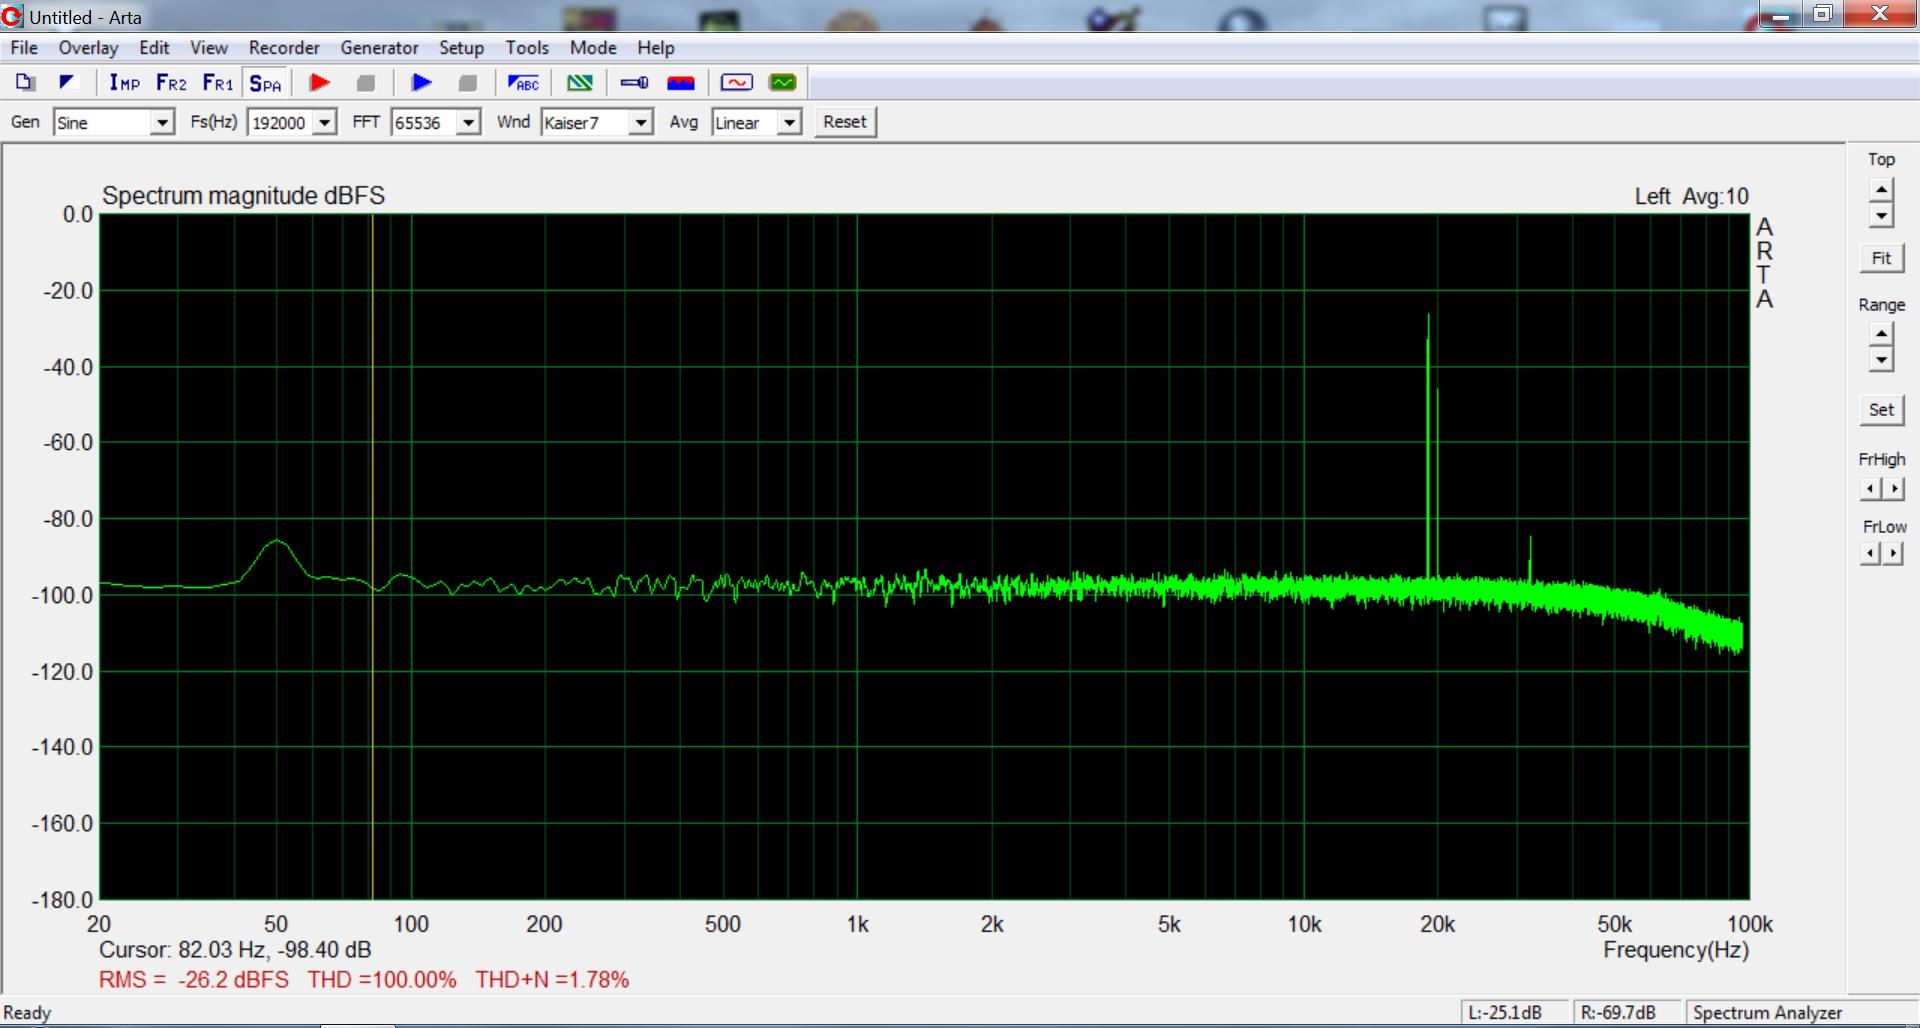Click the Spectrum magnitude dBFS title
The image size is (1924, 1028).
[243, 196]
